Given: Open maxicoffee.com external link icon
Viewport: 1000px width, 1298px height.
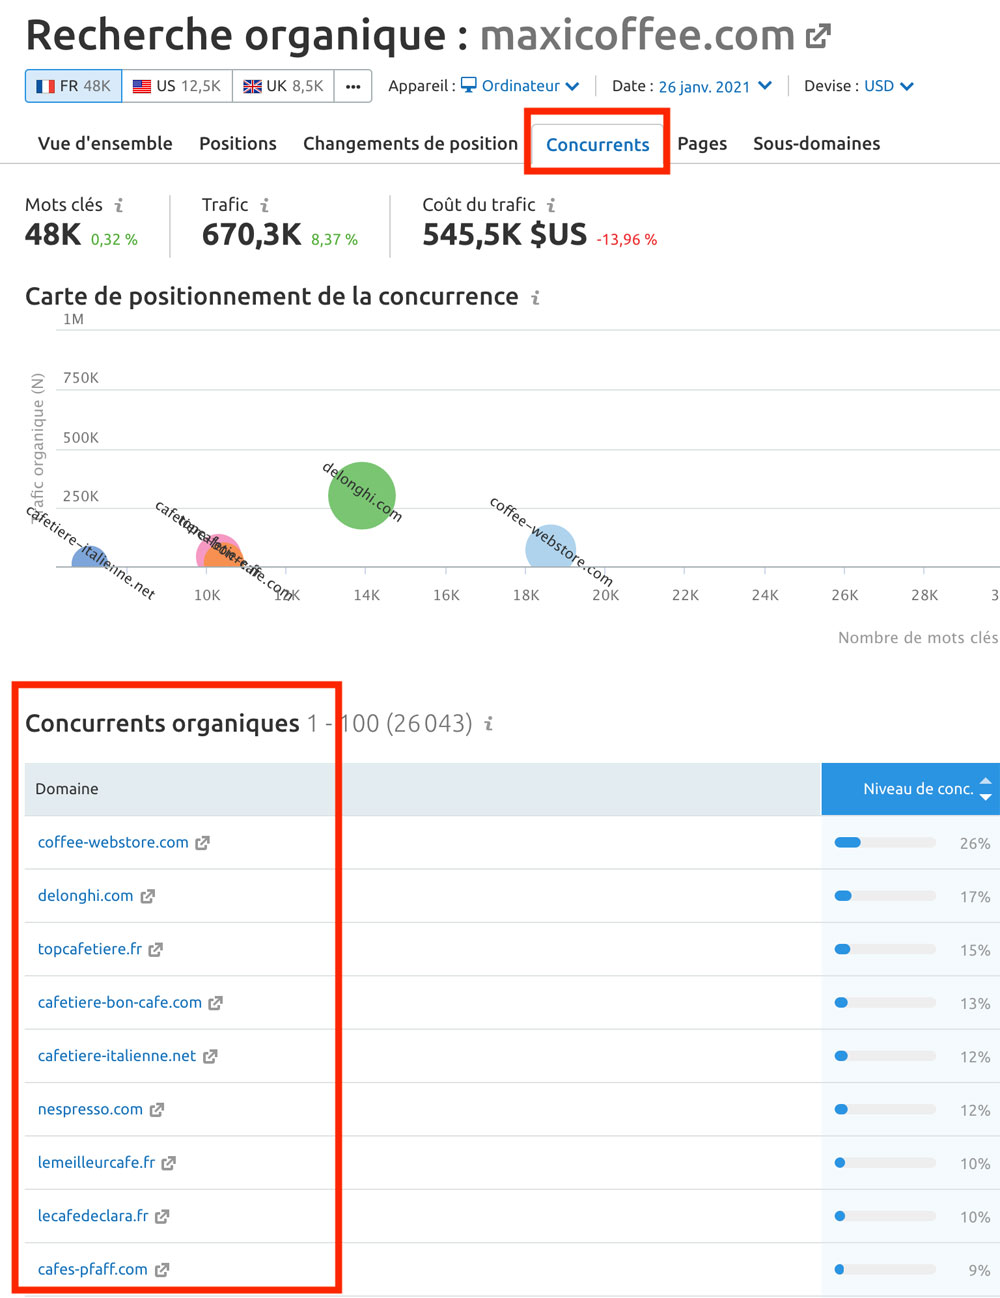Looking at the screenshot, I should pos(818,36).
